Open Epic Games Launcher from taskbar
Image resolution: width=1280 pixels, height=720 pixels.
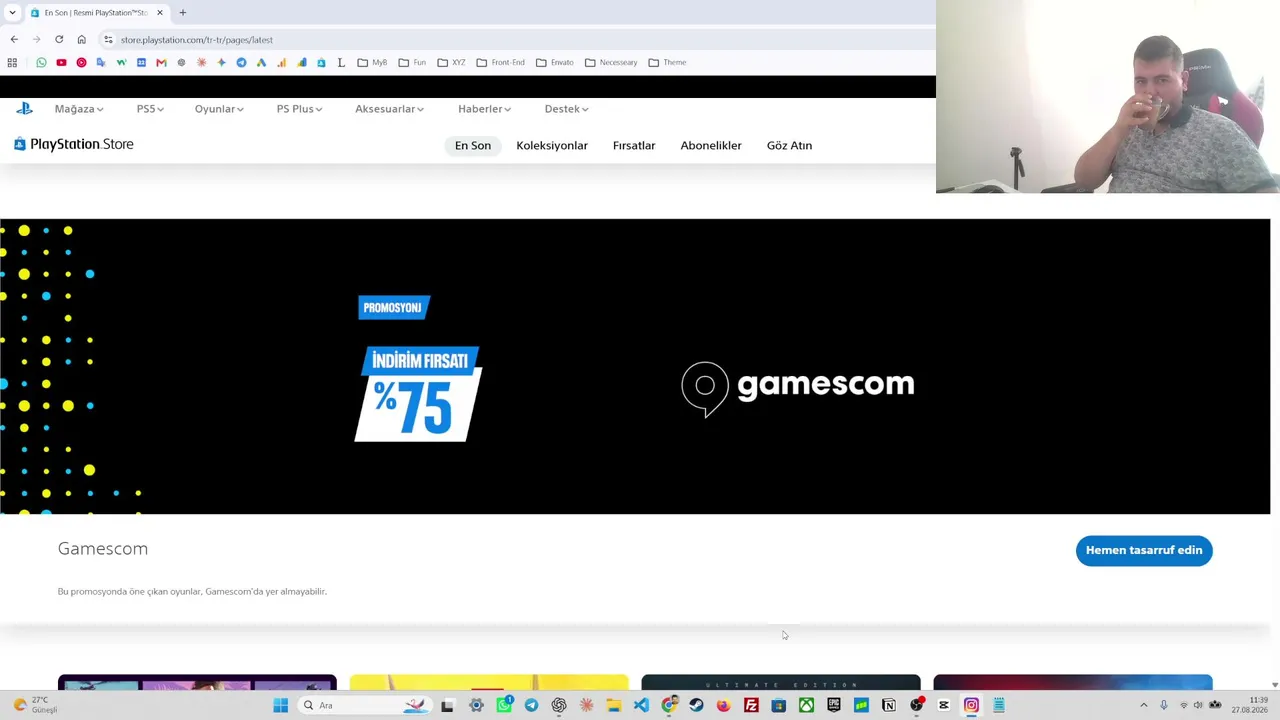[834, 706]
